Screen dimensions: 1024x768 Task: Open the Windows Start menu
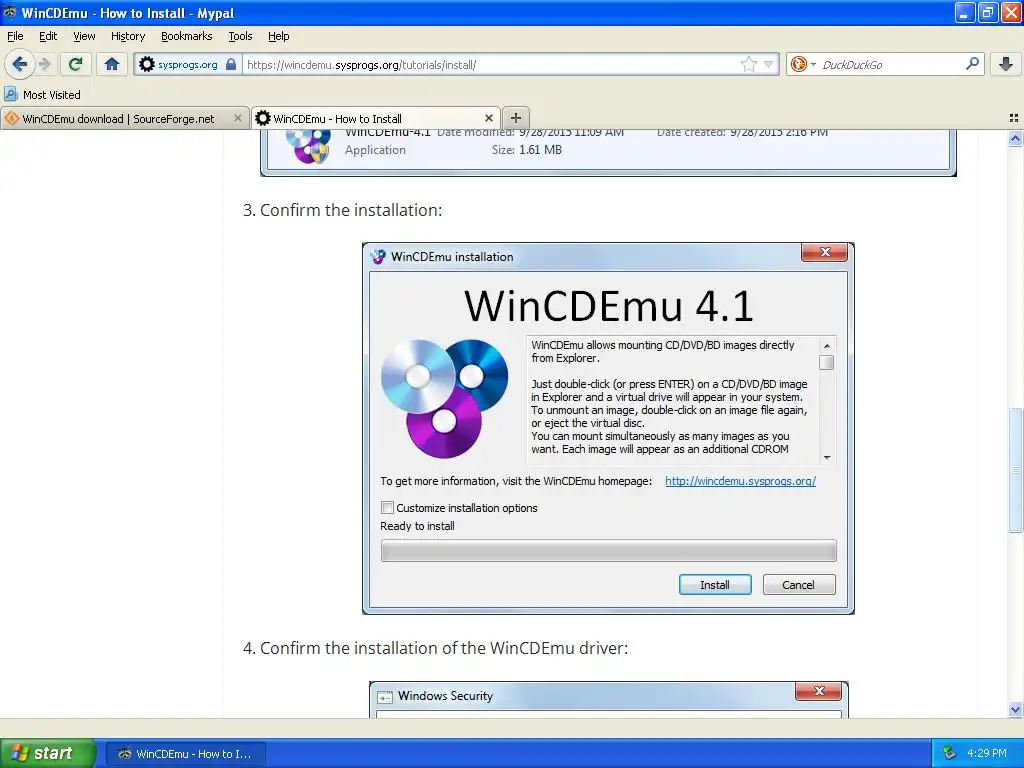coord(48,753)
